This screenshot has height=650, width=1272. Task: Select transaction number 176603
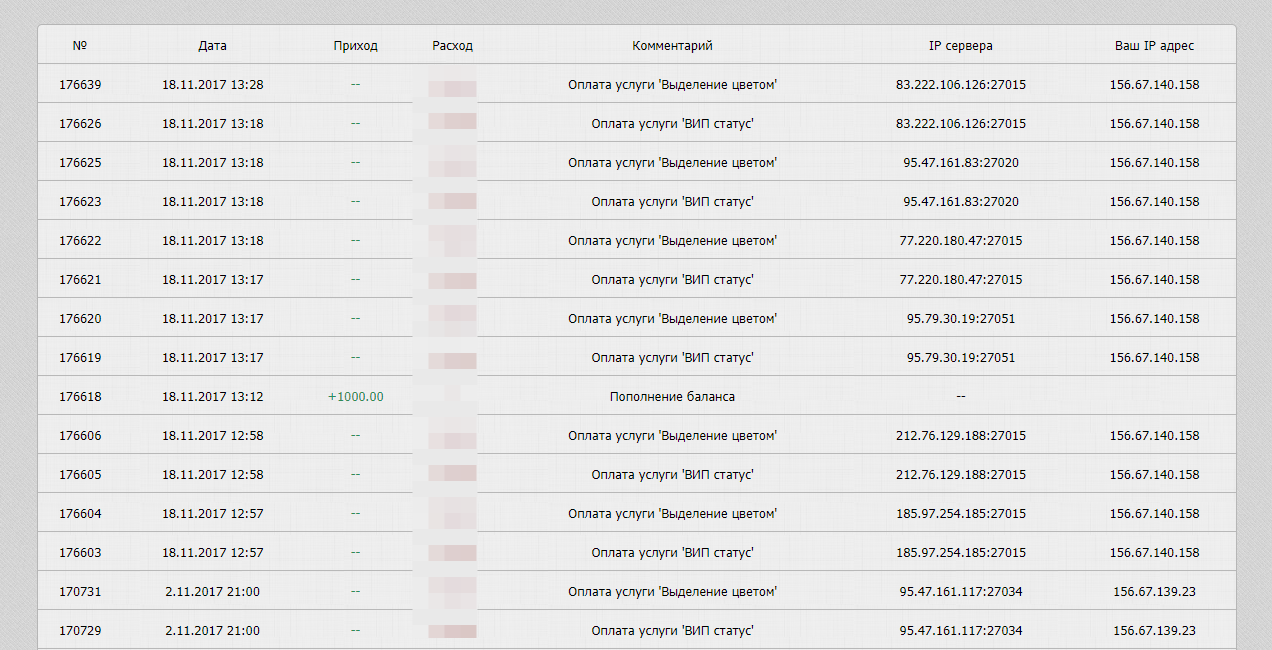point(80,553)
